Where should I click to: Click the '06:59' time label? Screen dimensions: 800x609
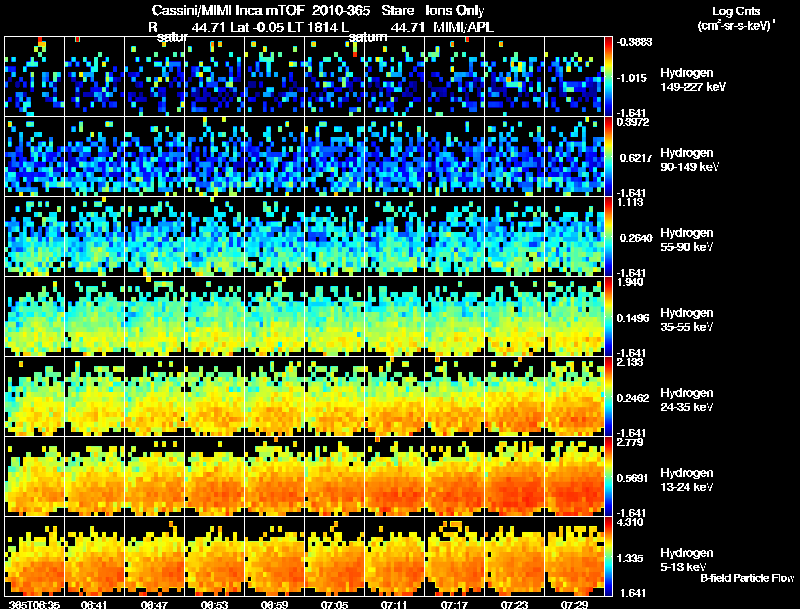click(x=274, y=604)
